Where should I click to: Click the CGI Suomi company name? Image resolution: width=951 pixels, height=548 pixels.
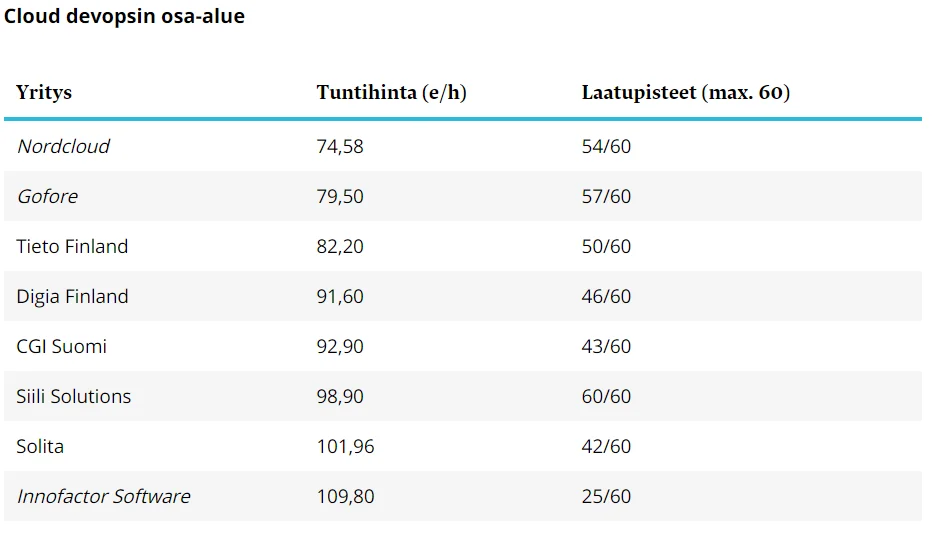click(61, 346)
